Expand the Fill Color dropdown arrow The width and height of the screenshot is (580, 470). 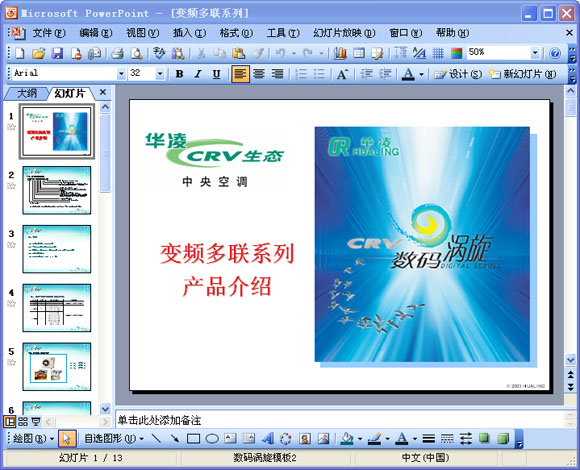pyautogui.click(x=360, y=439)
